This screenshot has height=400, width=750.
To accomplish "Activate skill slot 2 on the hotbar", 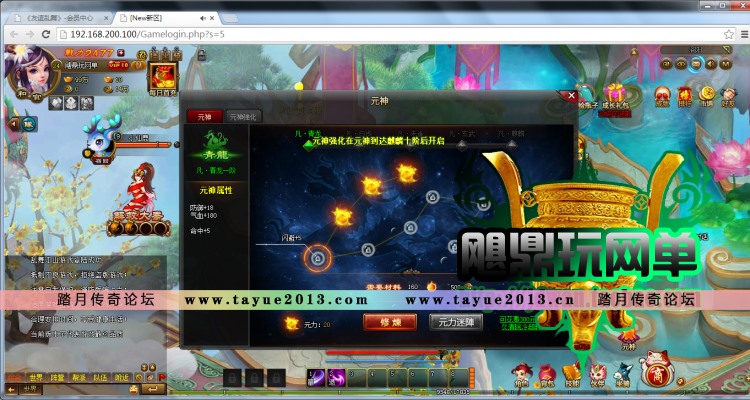I will coord(336,378).
